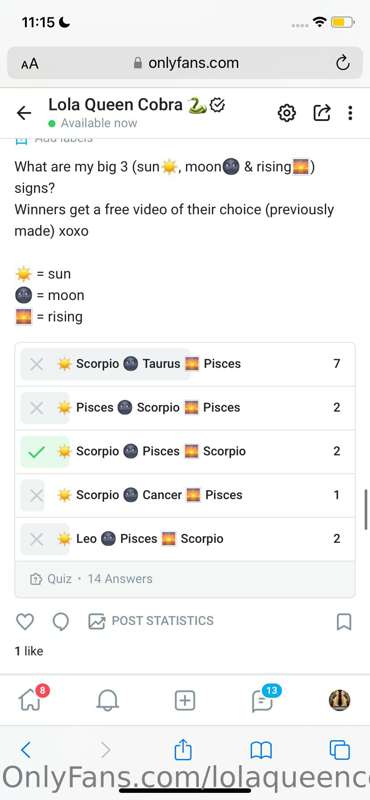Choose the Leo Pisces Scorpio option
Screen dimensions: 370x800
point(185,539)
